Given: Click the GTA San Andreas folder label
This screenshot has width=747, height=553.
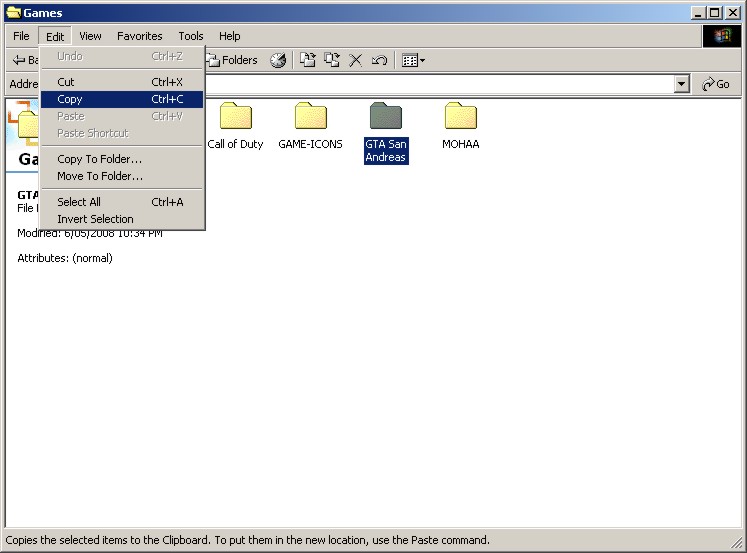Looking at the screenshot, I should pos(386,151).
